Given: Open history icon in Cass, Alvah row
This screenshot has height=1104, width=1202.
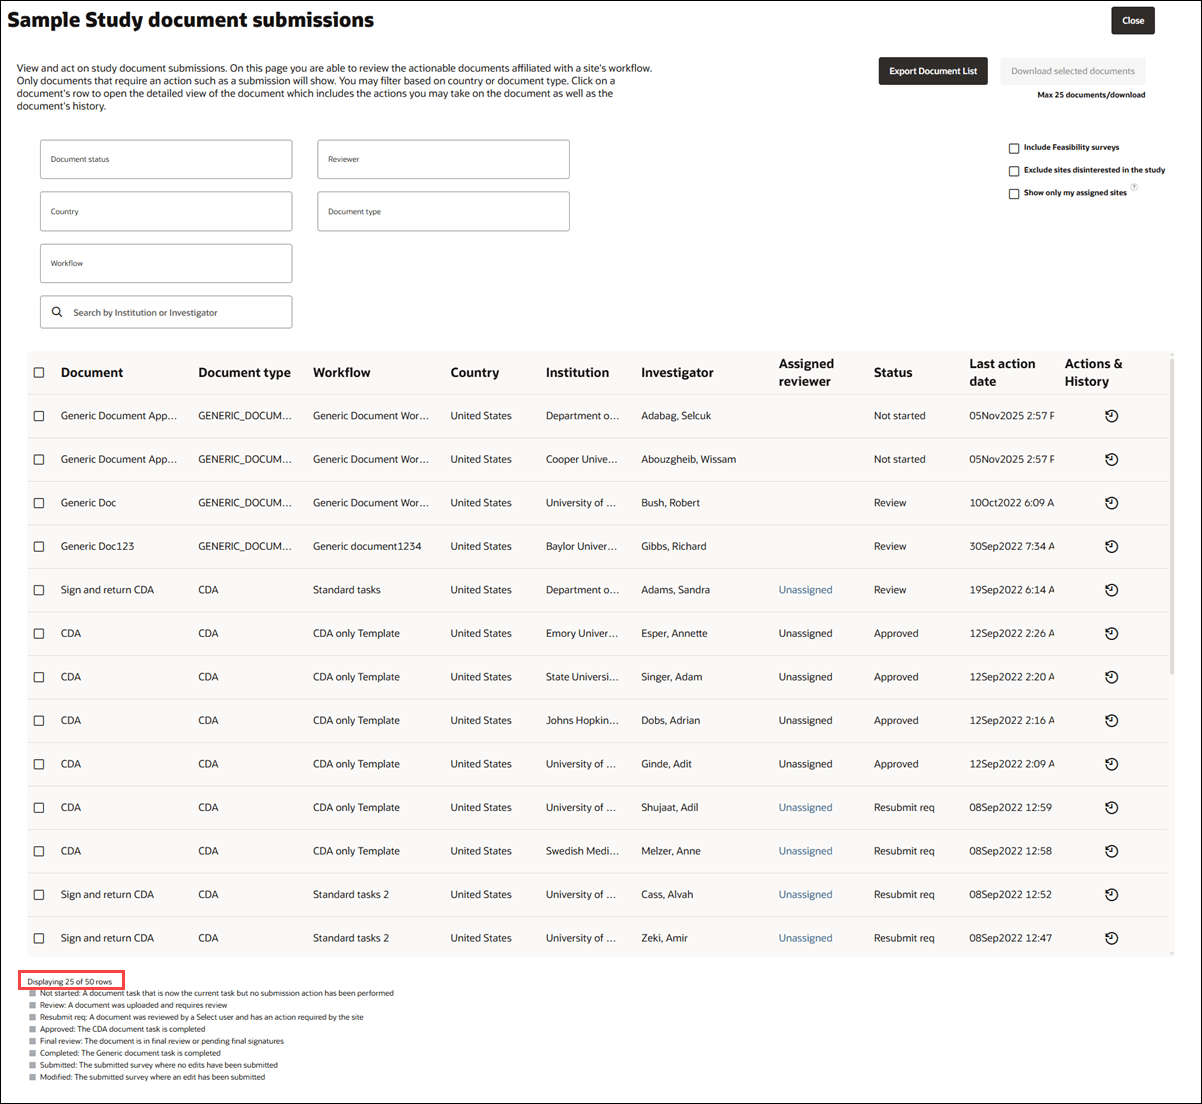Looking at the screenshot, I should coord(1111,895).
